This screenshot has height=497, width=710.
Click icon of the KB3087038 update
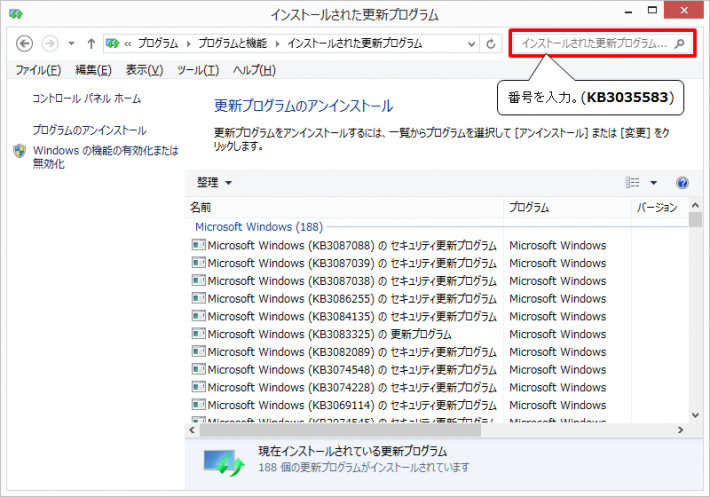tap(198, 280)
